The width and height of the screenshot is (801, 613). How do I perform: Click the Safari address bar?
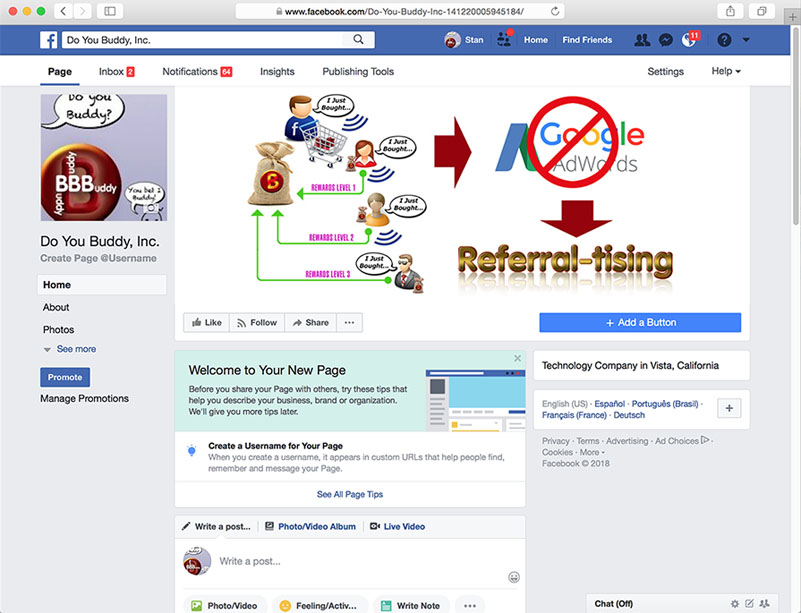point(399,11)
